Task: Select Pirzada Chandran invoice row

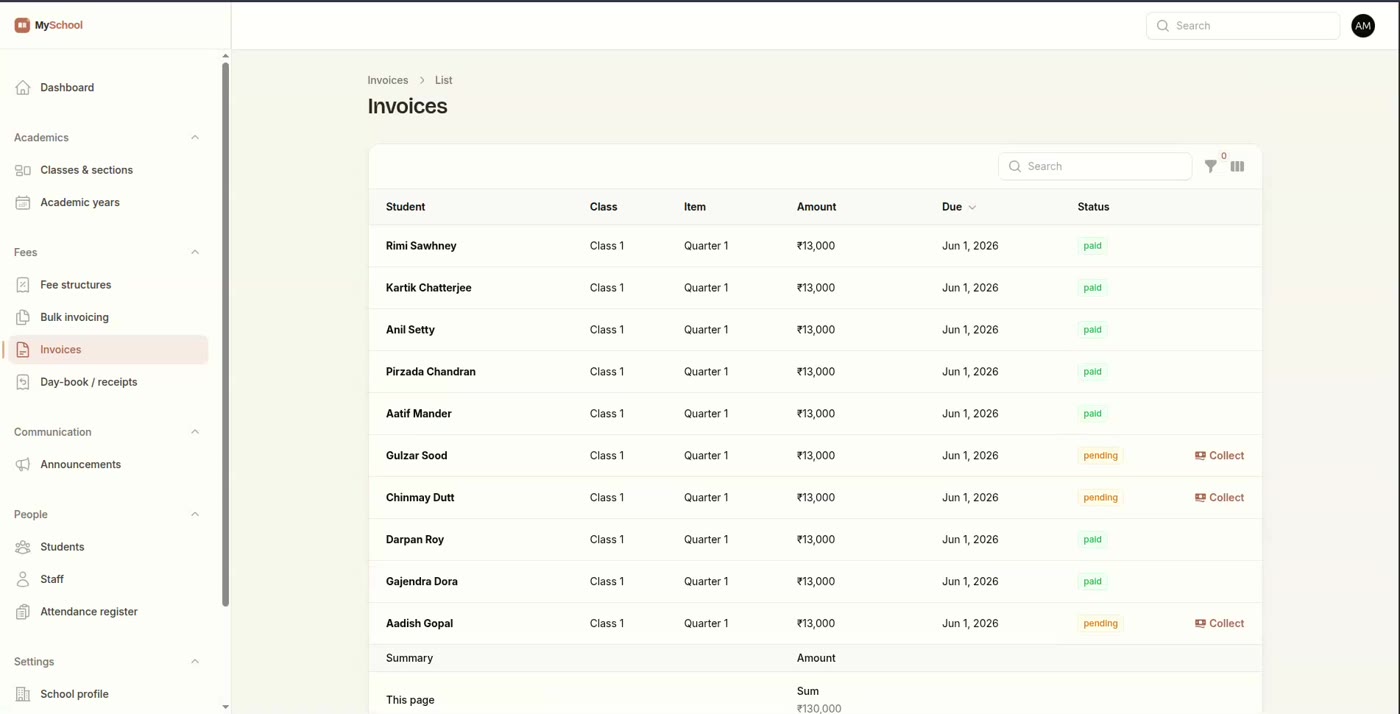Action: [815, 372]
